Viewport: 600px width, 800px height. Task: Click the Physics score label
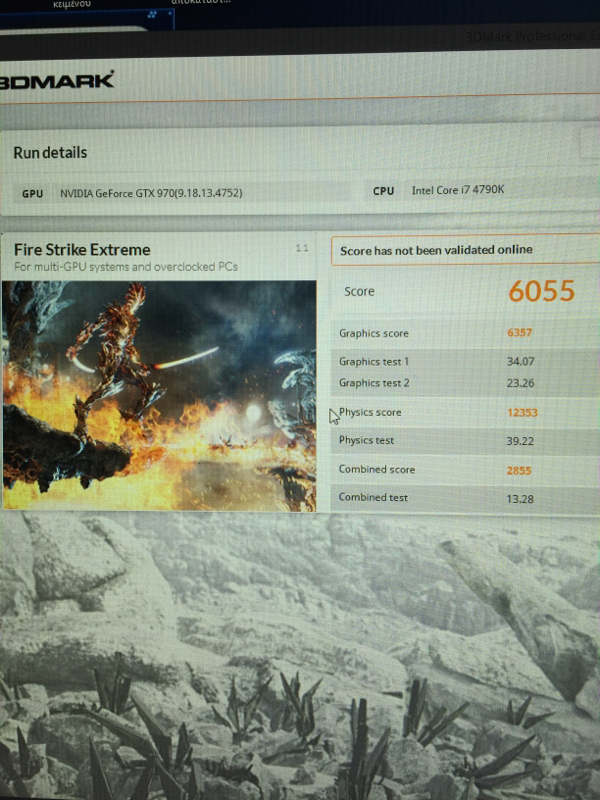pos(370,412)
